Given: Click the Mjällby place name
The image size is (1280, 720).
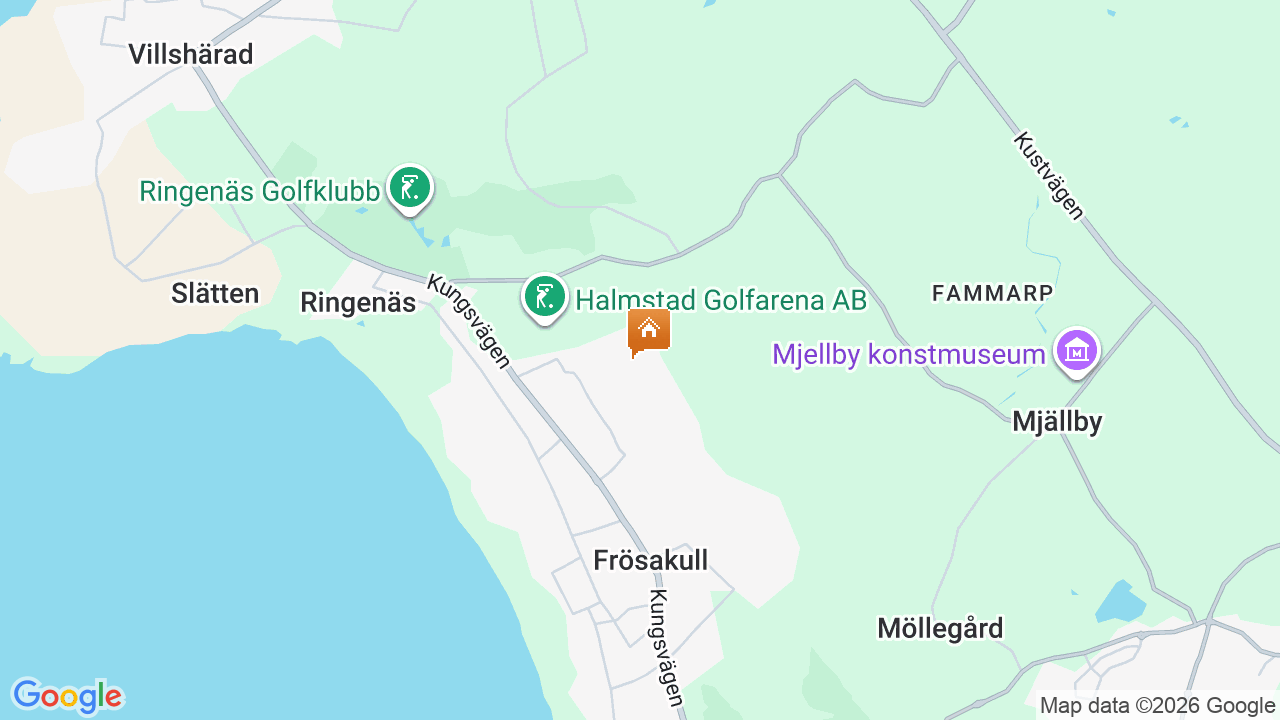Looking at the screenshot, I should pos(1057,422).
